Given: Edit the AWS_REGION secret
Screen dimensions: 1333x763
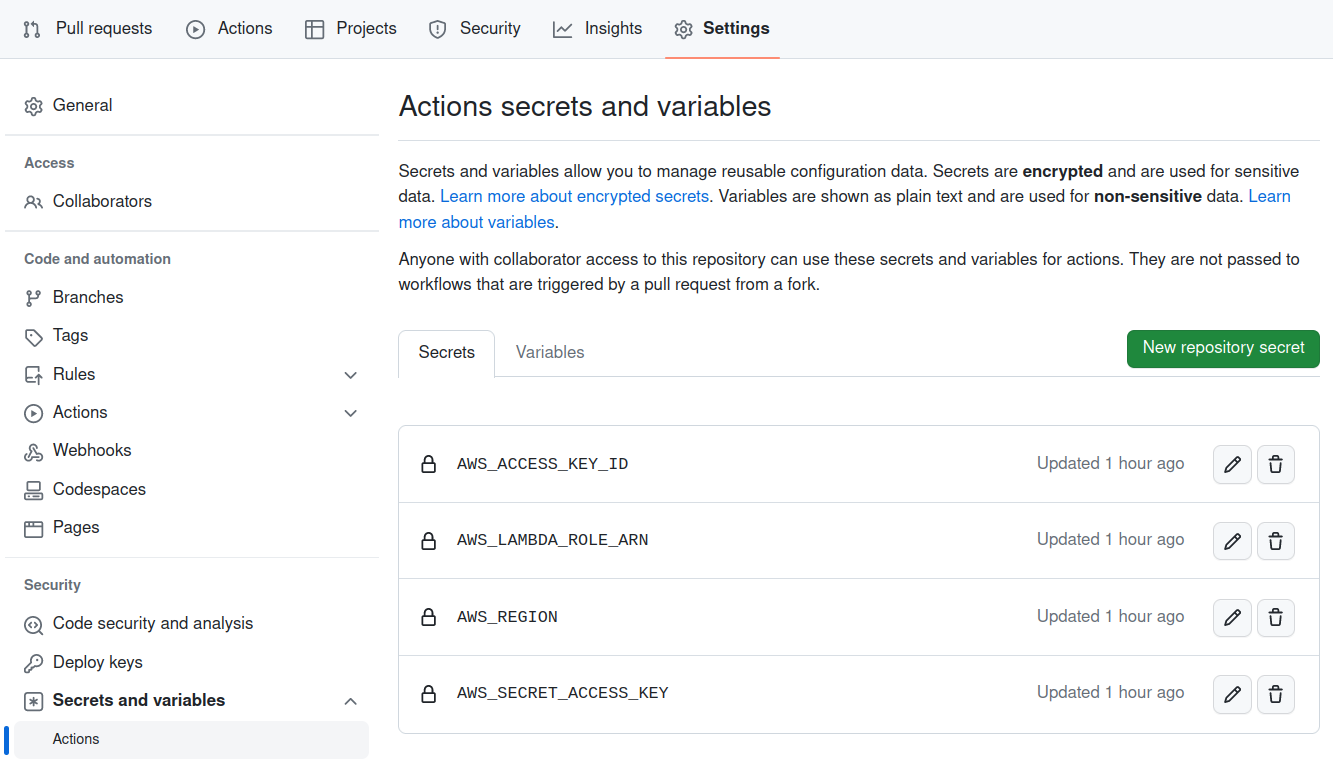Looking at the screenshot, I should [x=1232, y=618].
